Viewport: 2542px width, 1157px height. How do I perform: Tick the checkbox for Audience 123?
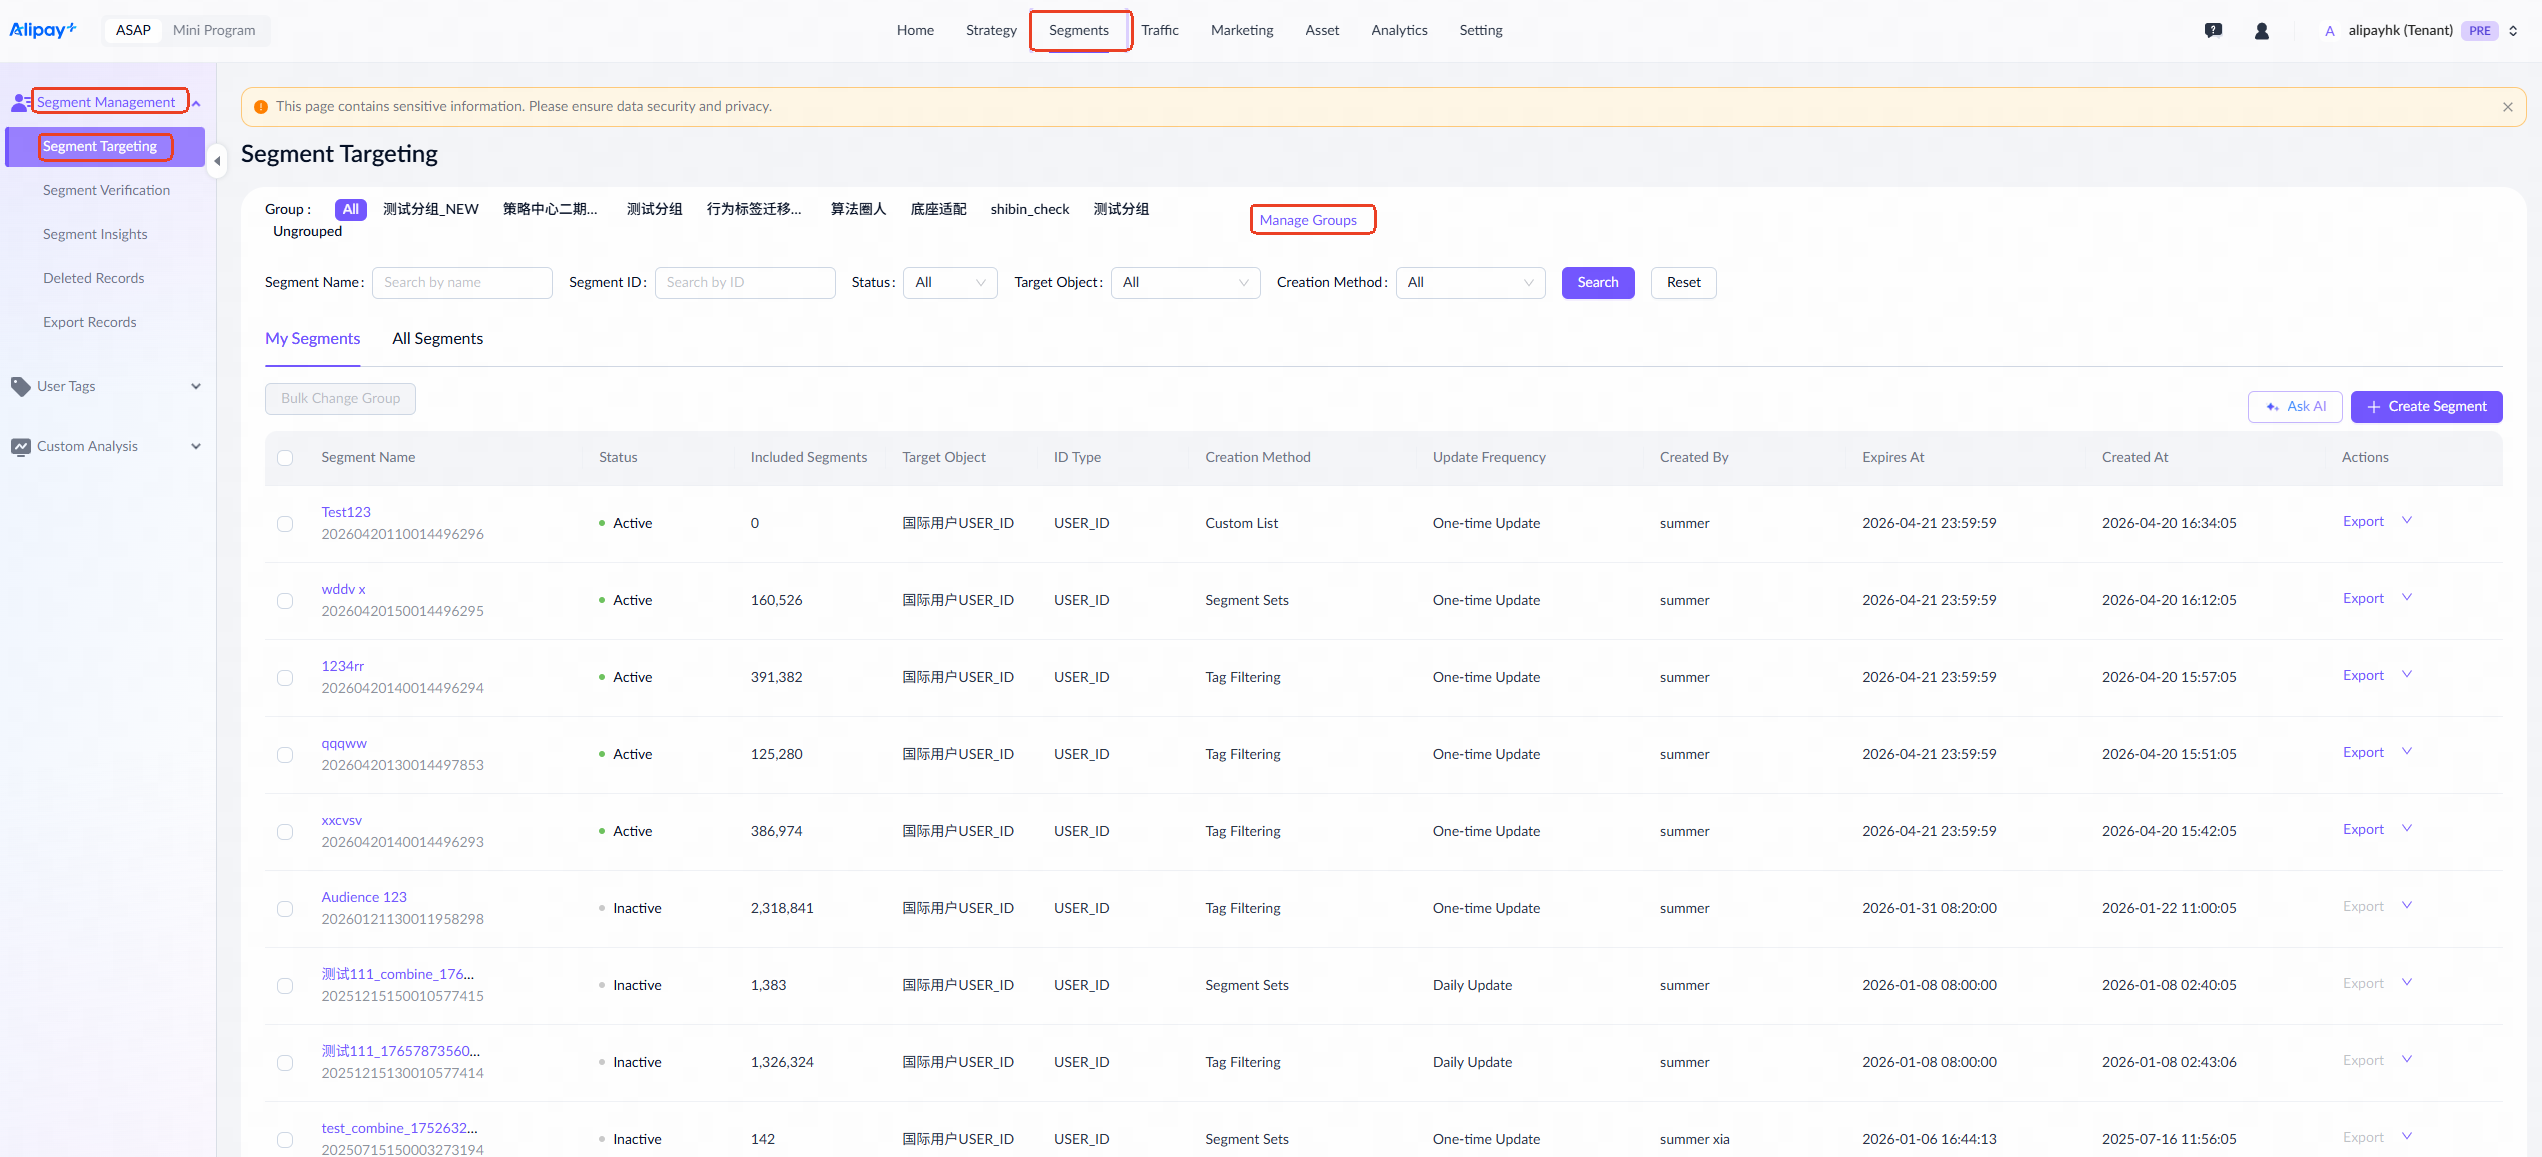point(285,909)
